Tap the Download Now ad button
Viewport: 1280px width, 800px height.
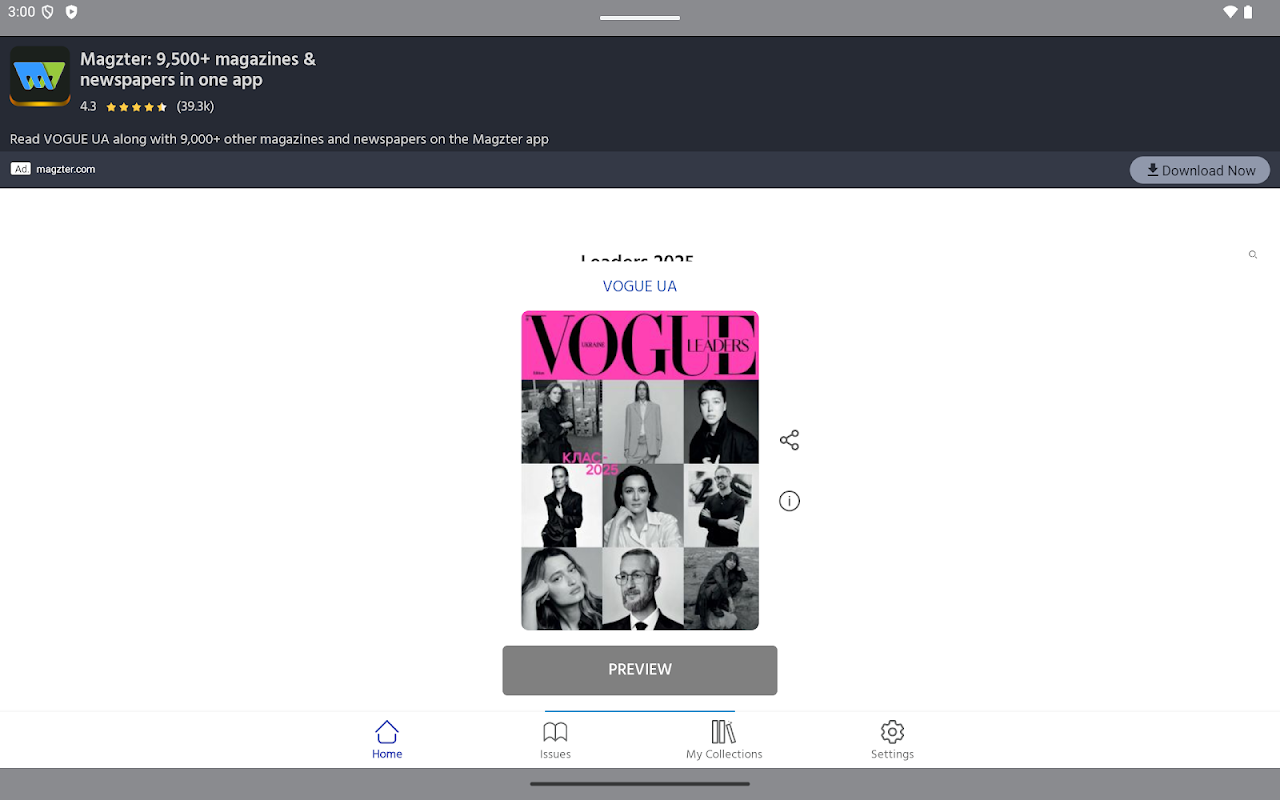coord(1200,170)
